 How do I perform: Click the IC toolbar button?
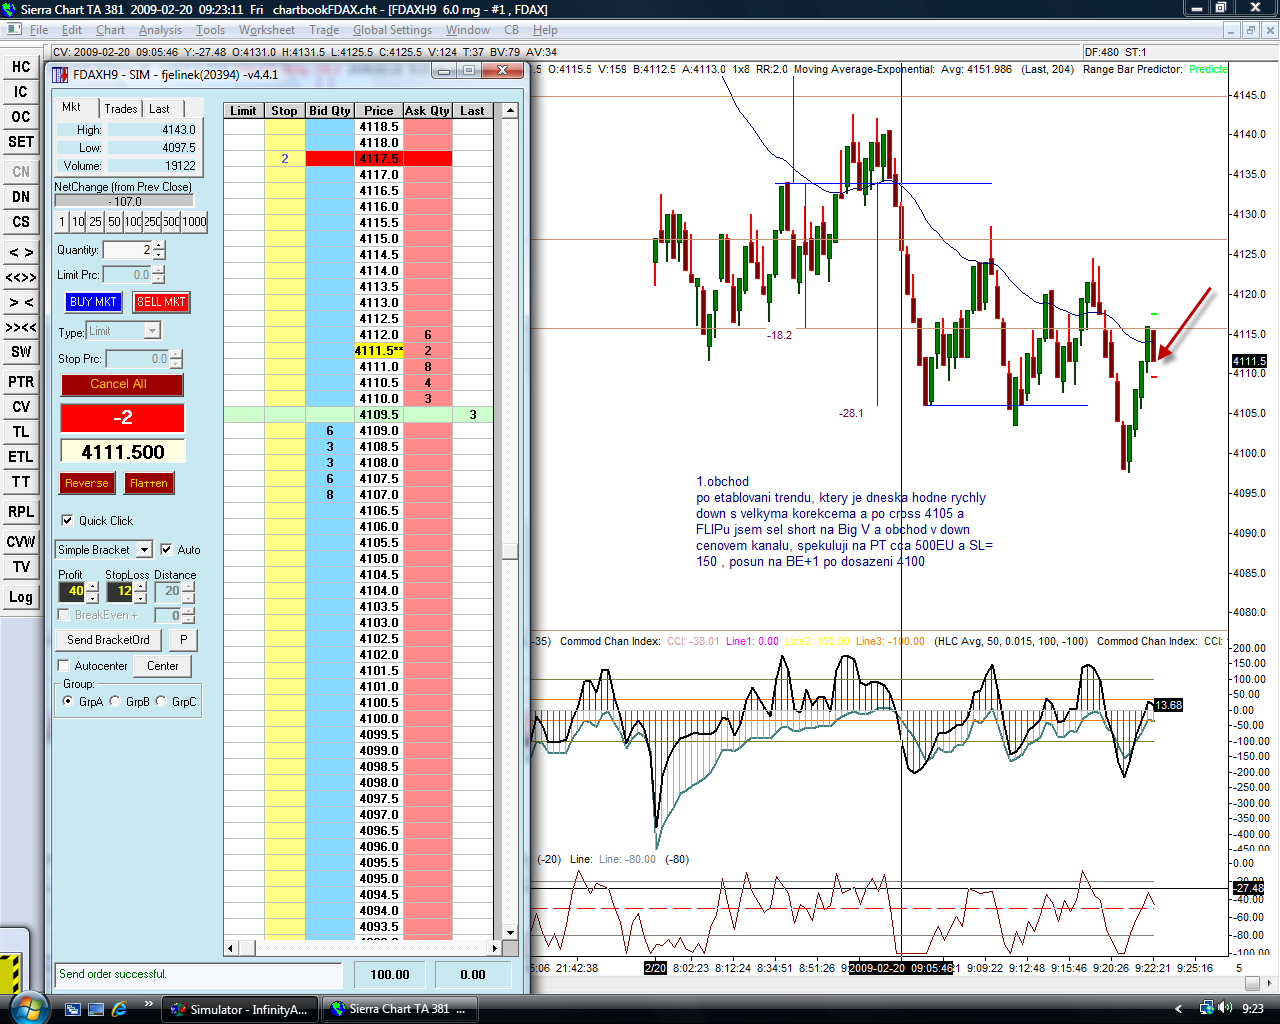tap(21, 92)
